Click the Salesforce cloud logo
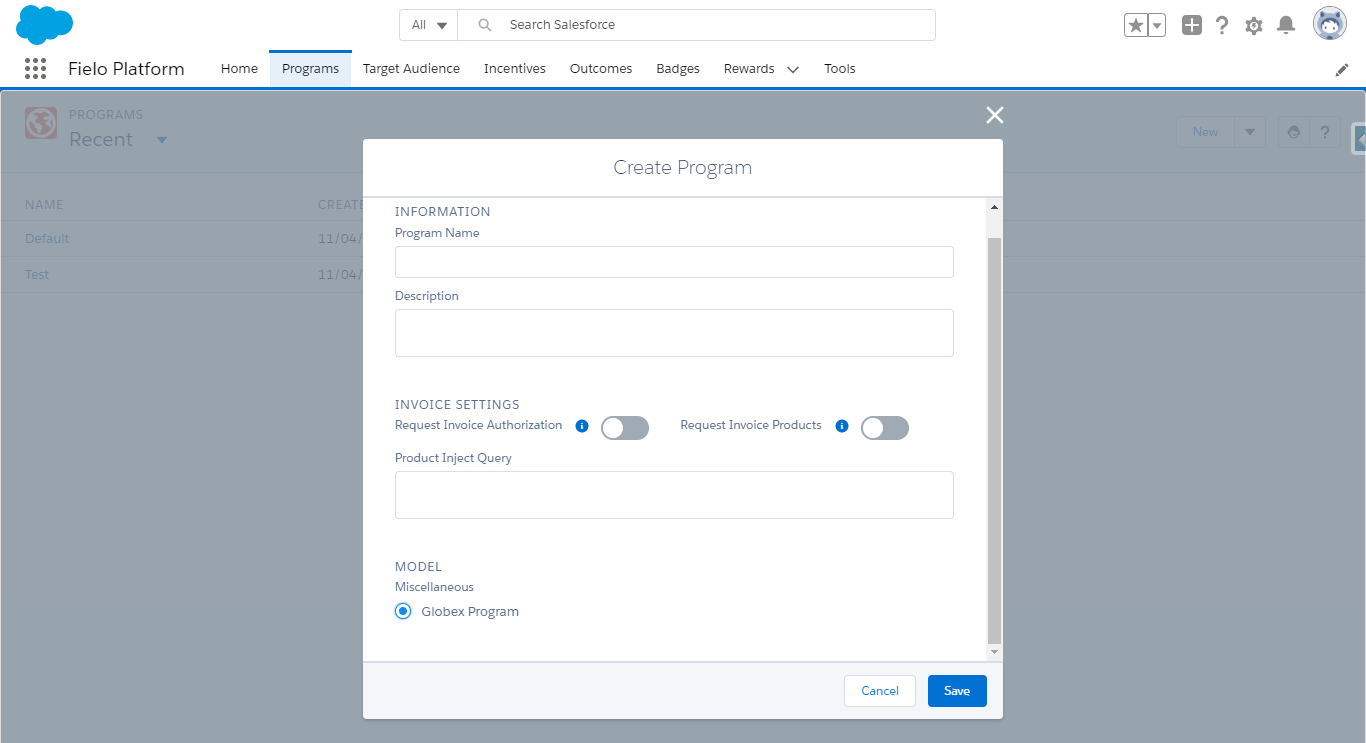 pos(45,24)
